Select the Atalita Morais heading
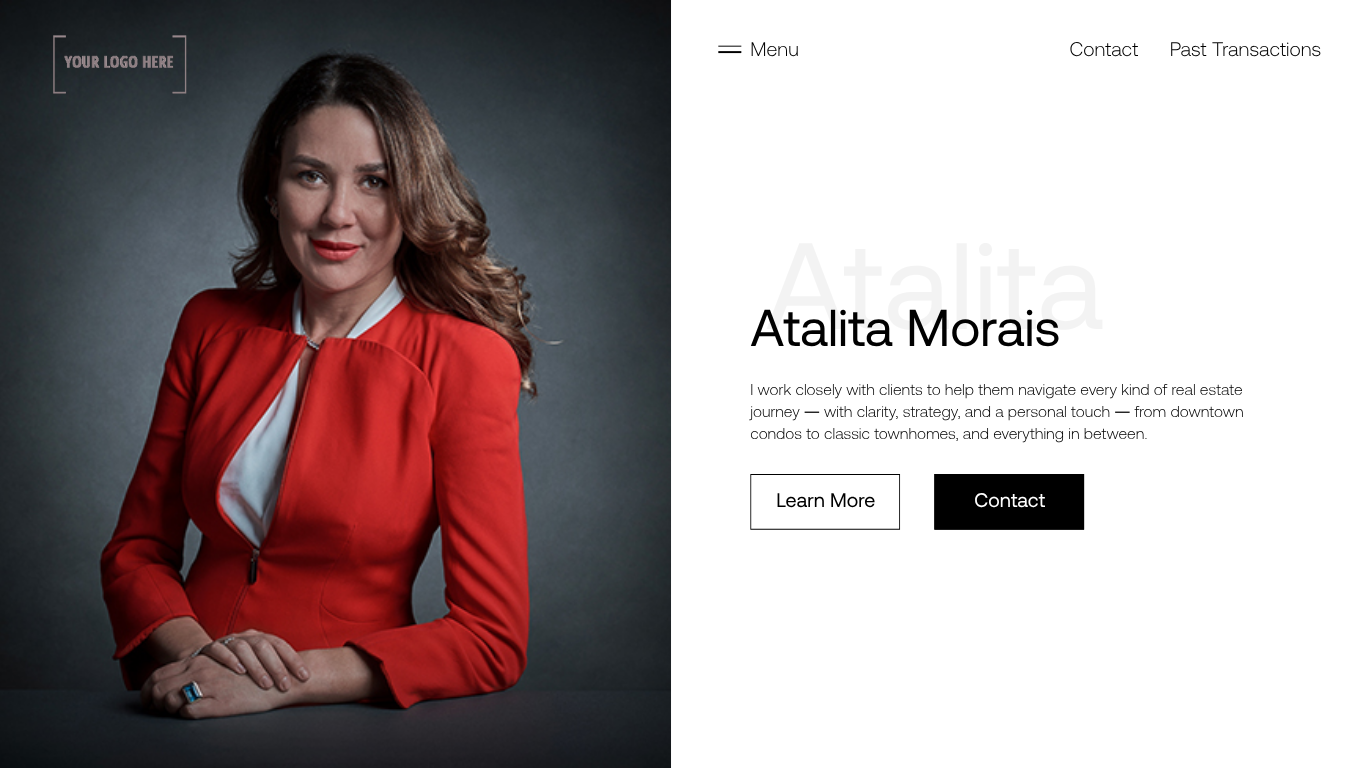 904,328
